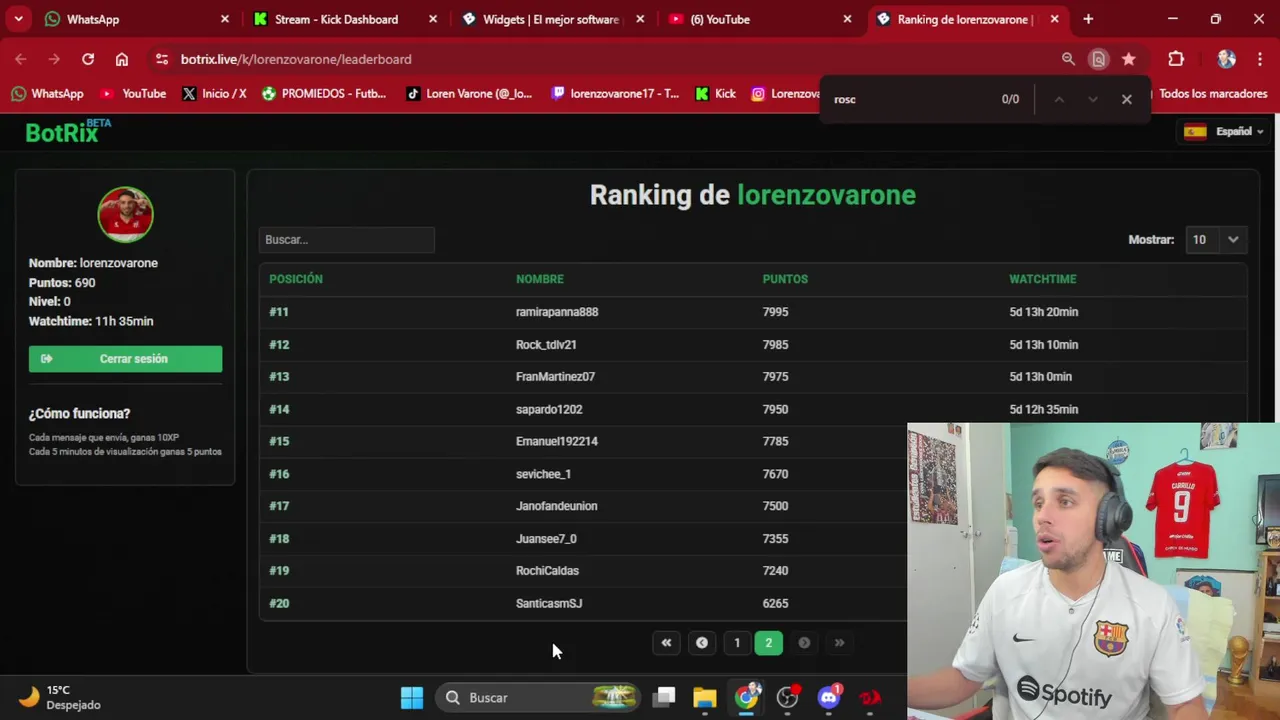Close the YouTube tab
Viewport: 1280px width, 720px height.
[x=848, y=19]
